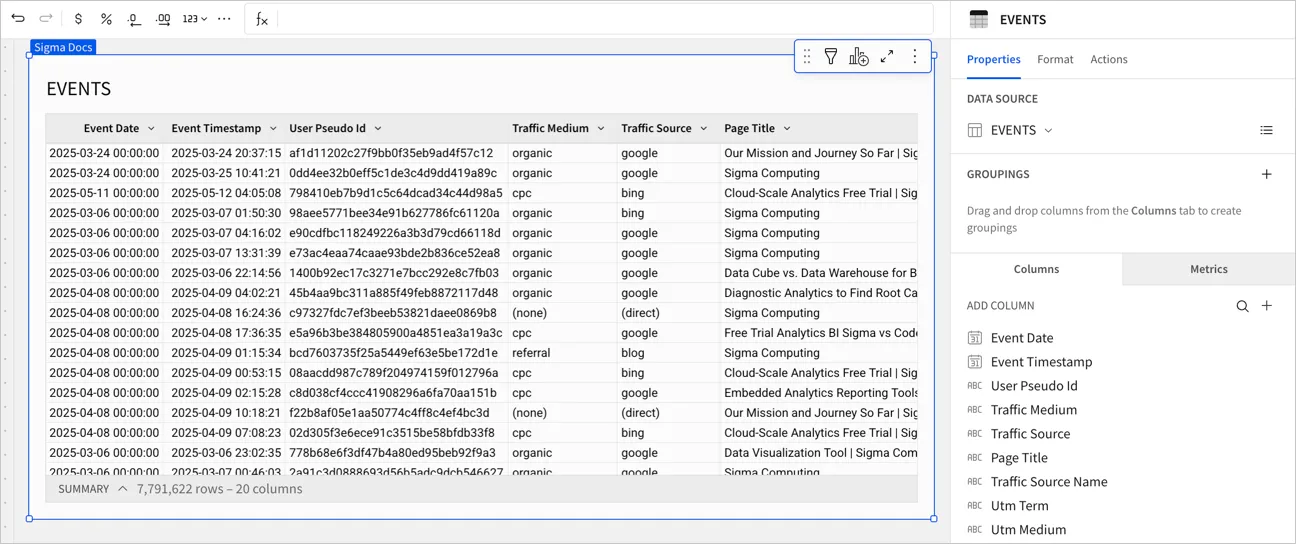
Task: Apply percent format icon
Action: click(x=106, y=19)
